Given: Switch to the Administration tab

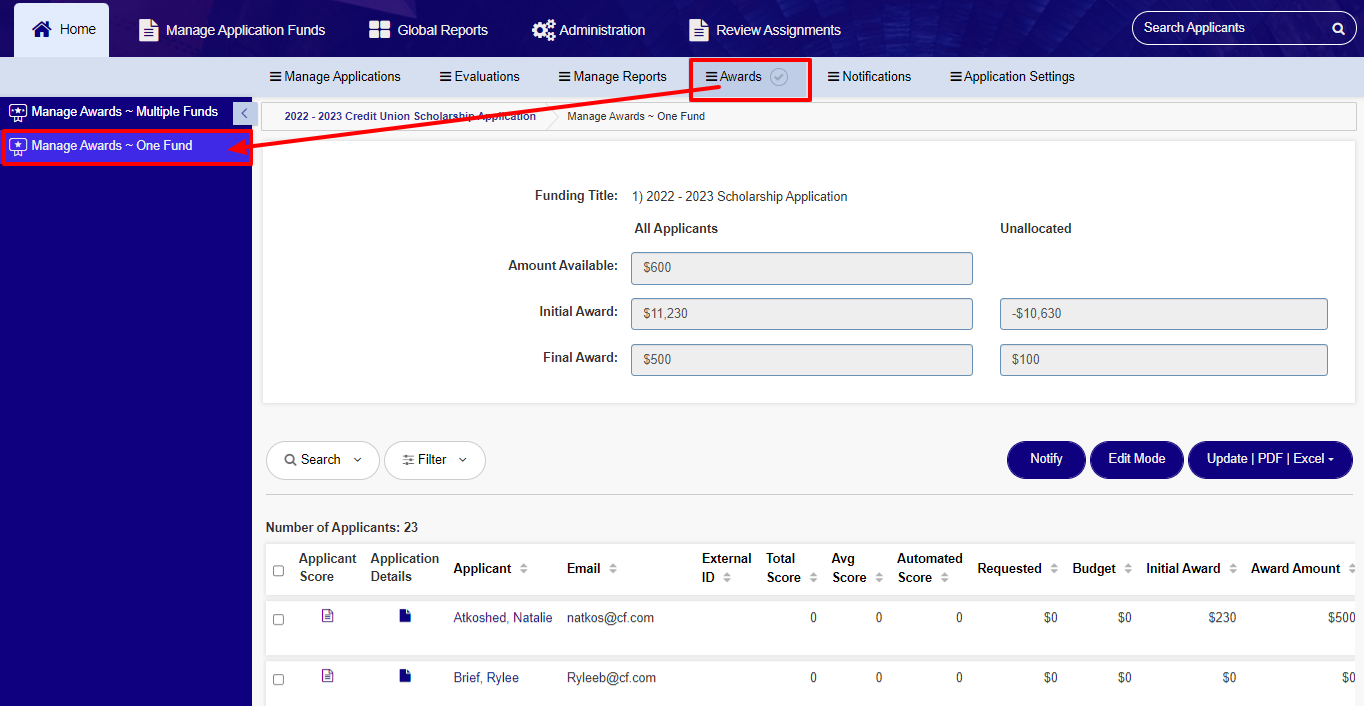Looking at the screenshot, I should tap(589, 30).
